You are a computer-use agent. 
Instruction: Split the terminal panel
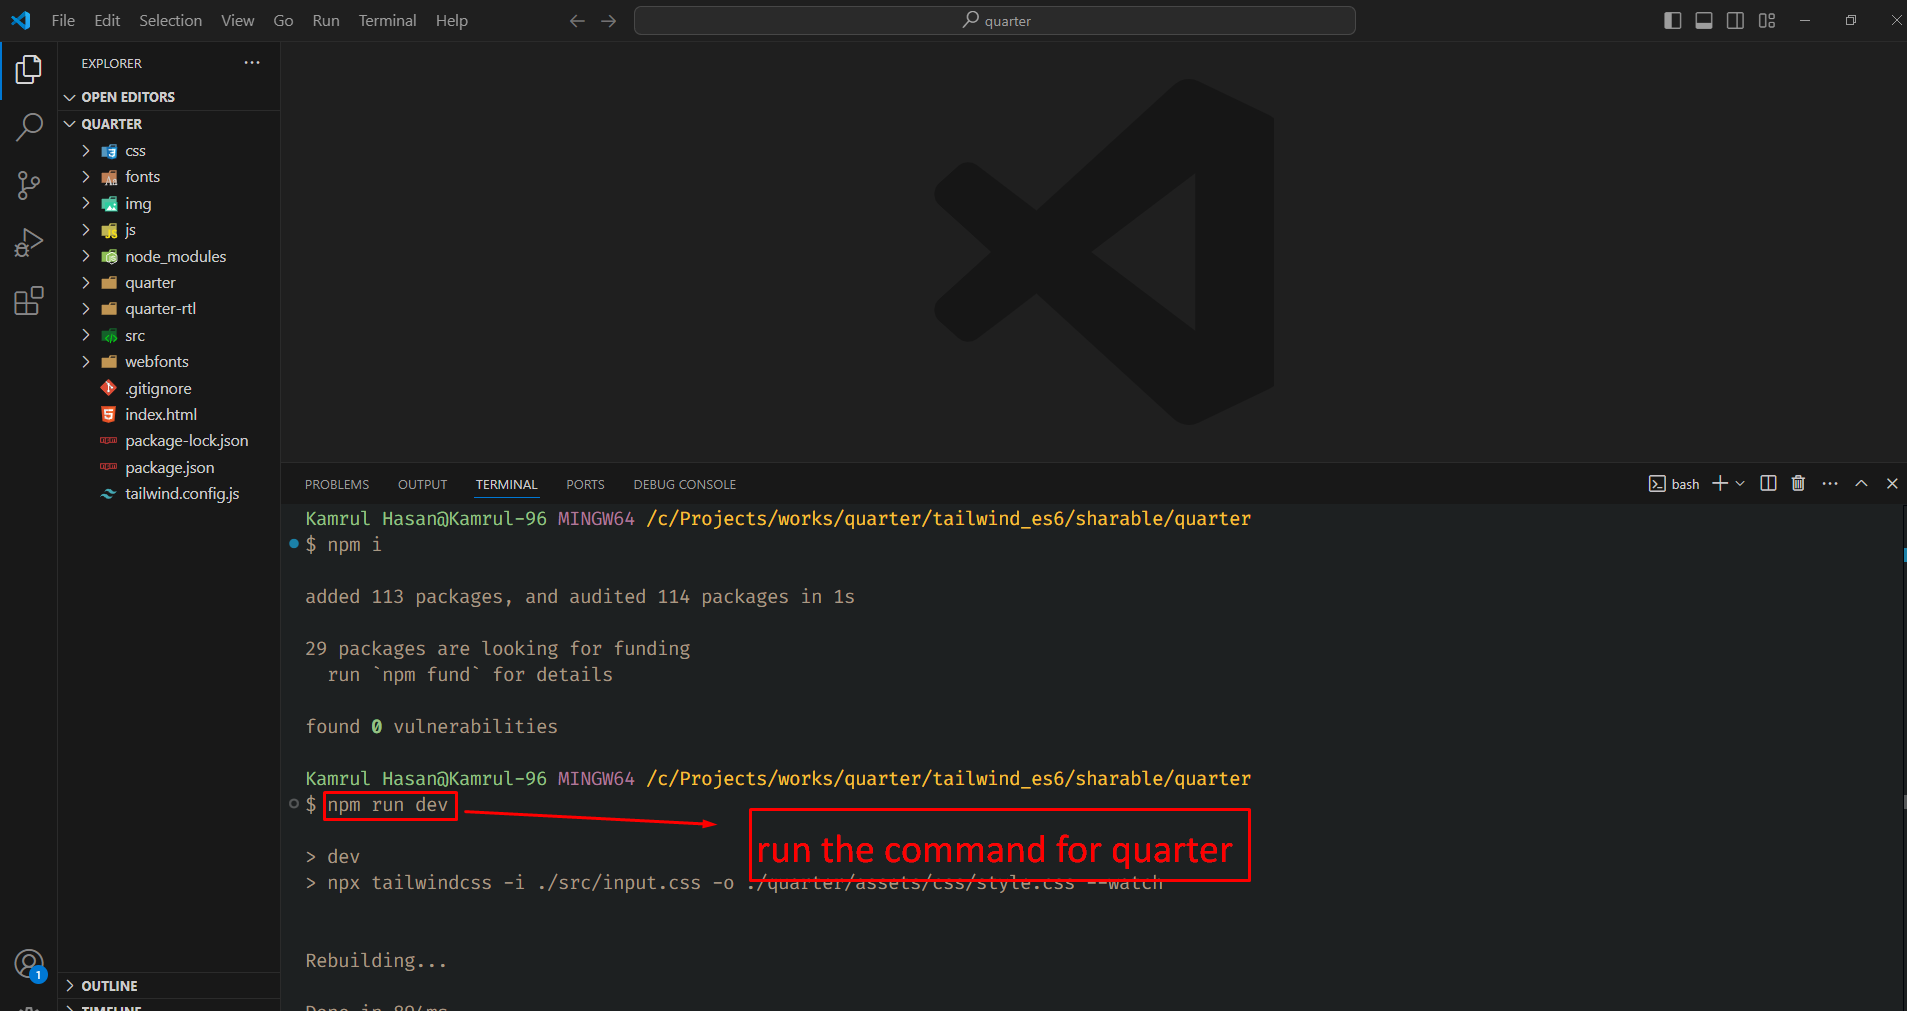coord(1768,484)
